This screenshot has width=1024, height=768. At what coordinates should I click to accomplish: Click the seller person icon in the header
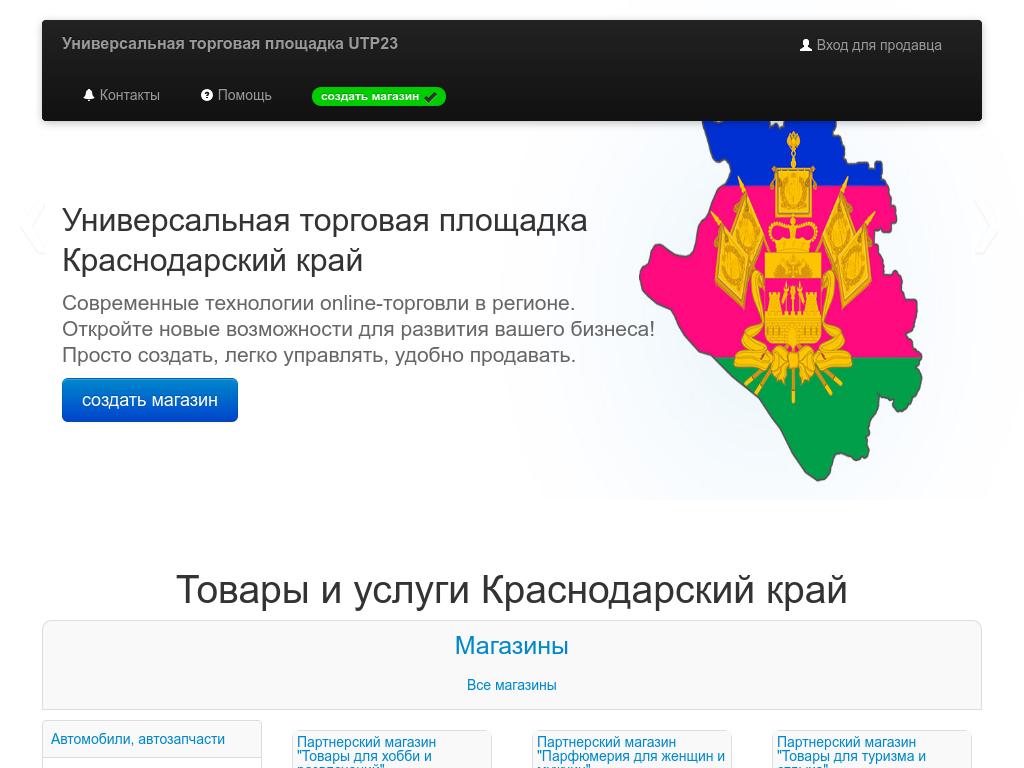point(806,44)
